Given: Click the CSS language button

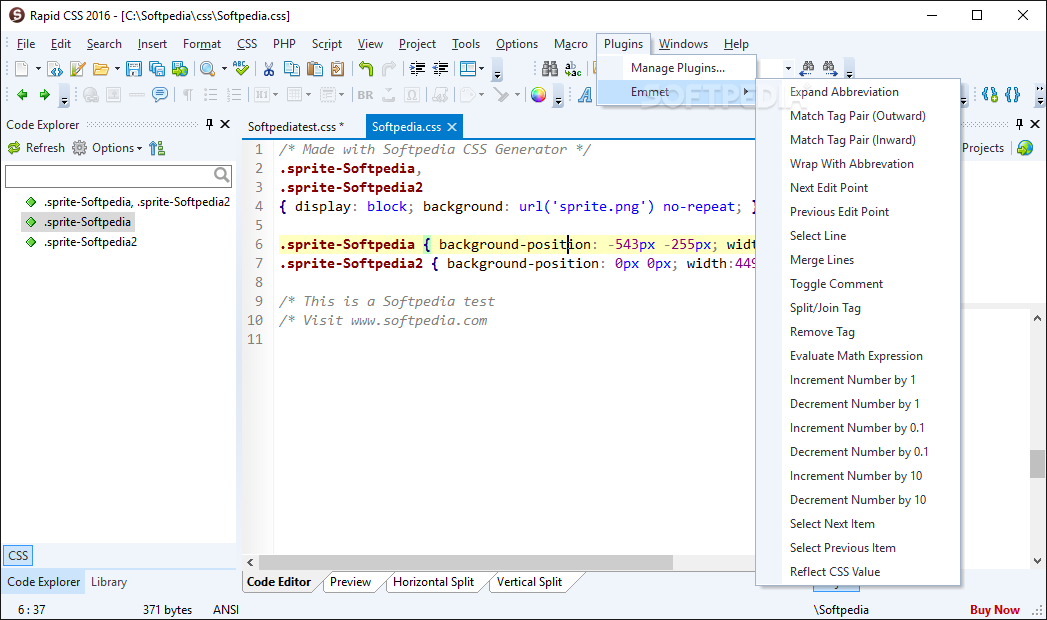Looking at the screenshot, I should coord(18,555).
